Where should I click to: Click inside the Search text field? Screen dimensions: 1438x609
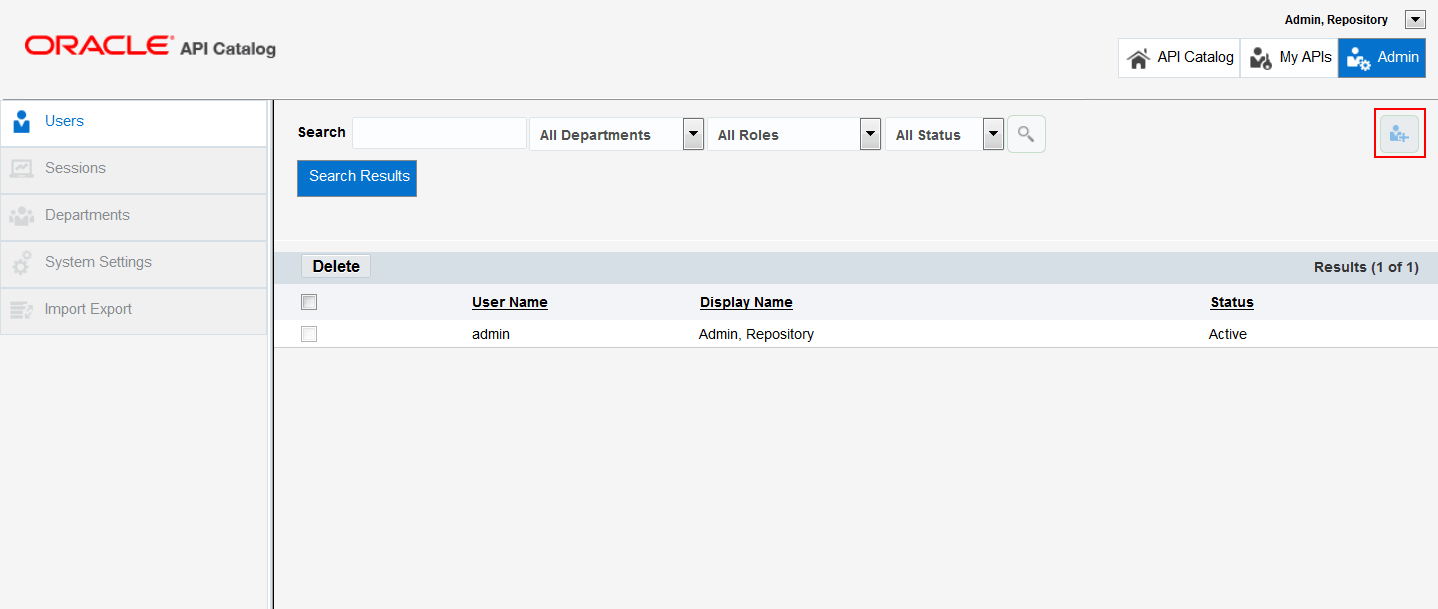tap(438, 133)
